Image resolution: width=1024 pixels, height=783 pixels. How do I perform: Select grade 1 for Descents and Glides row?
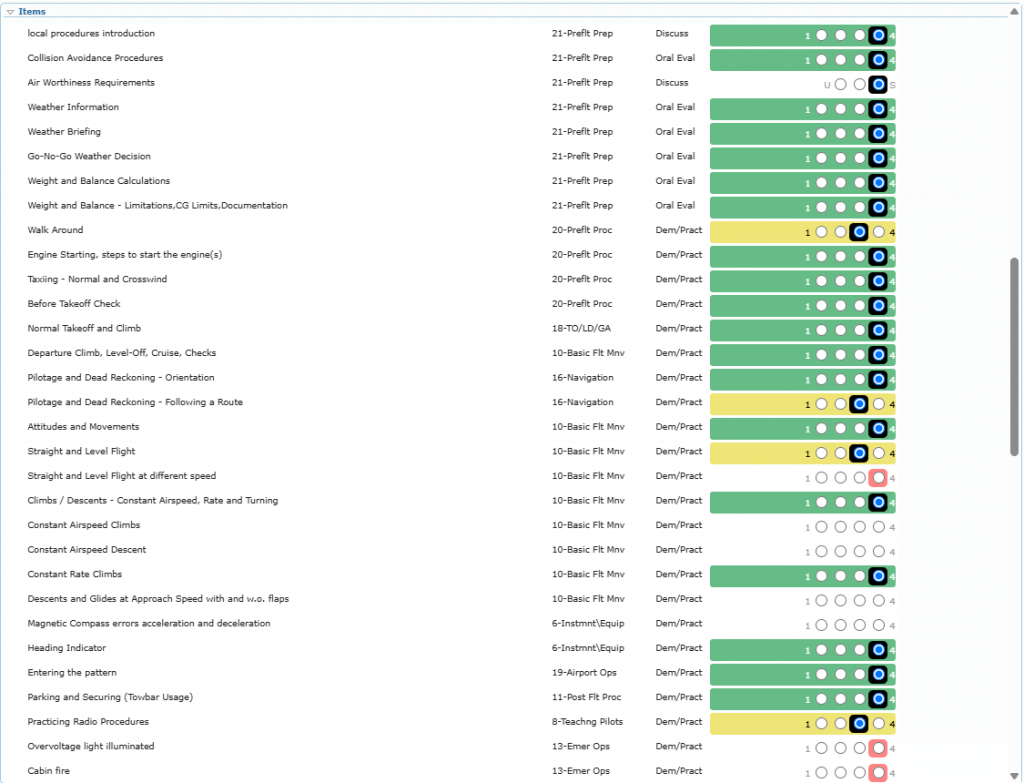tap(822, 601)
